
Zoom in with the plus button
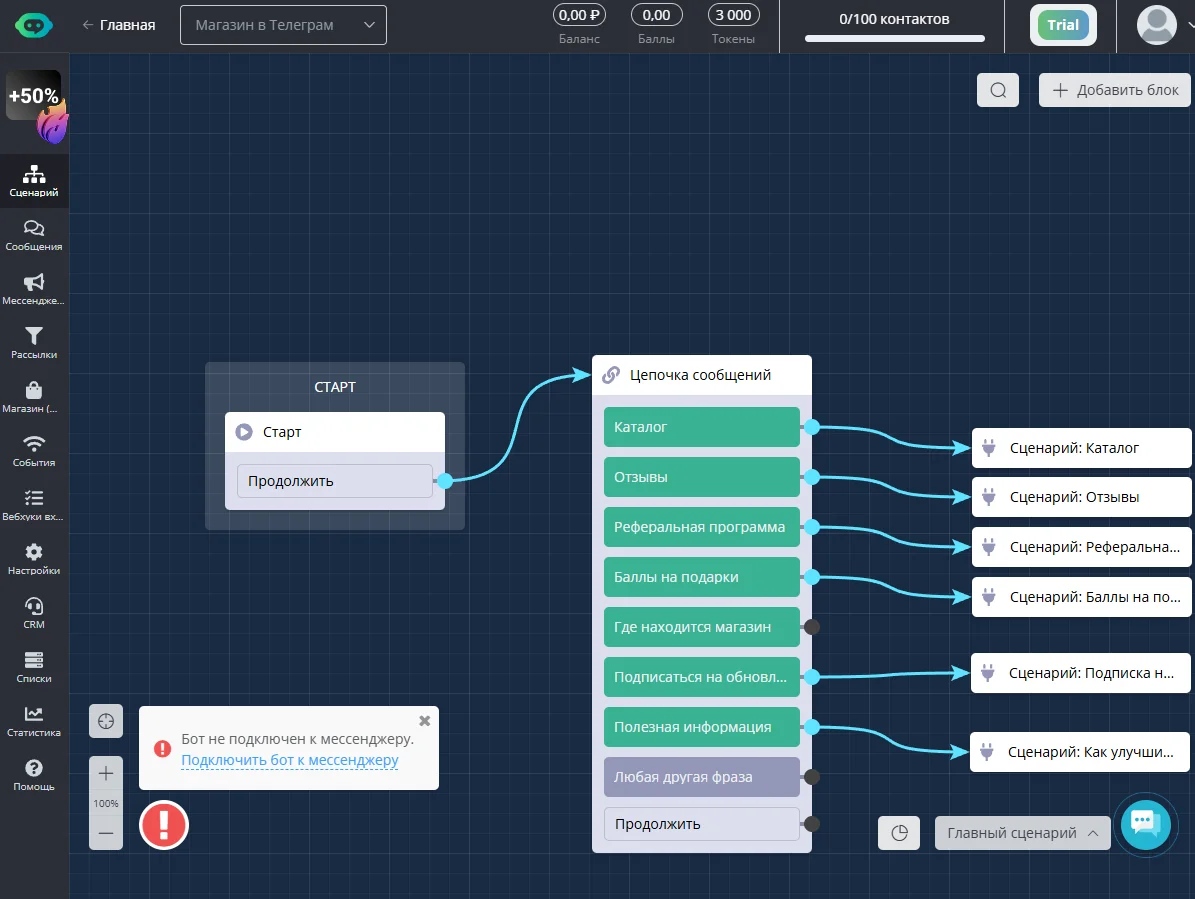coord(106,773)
